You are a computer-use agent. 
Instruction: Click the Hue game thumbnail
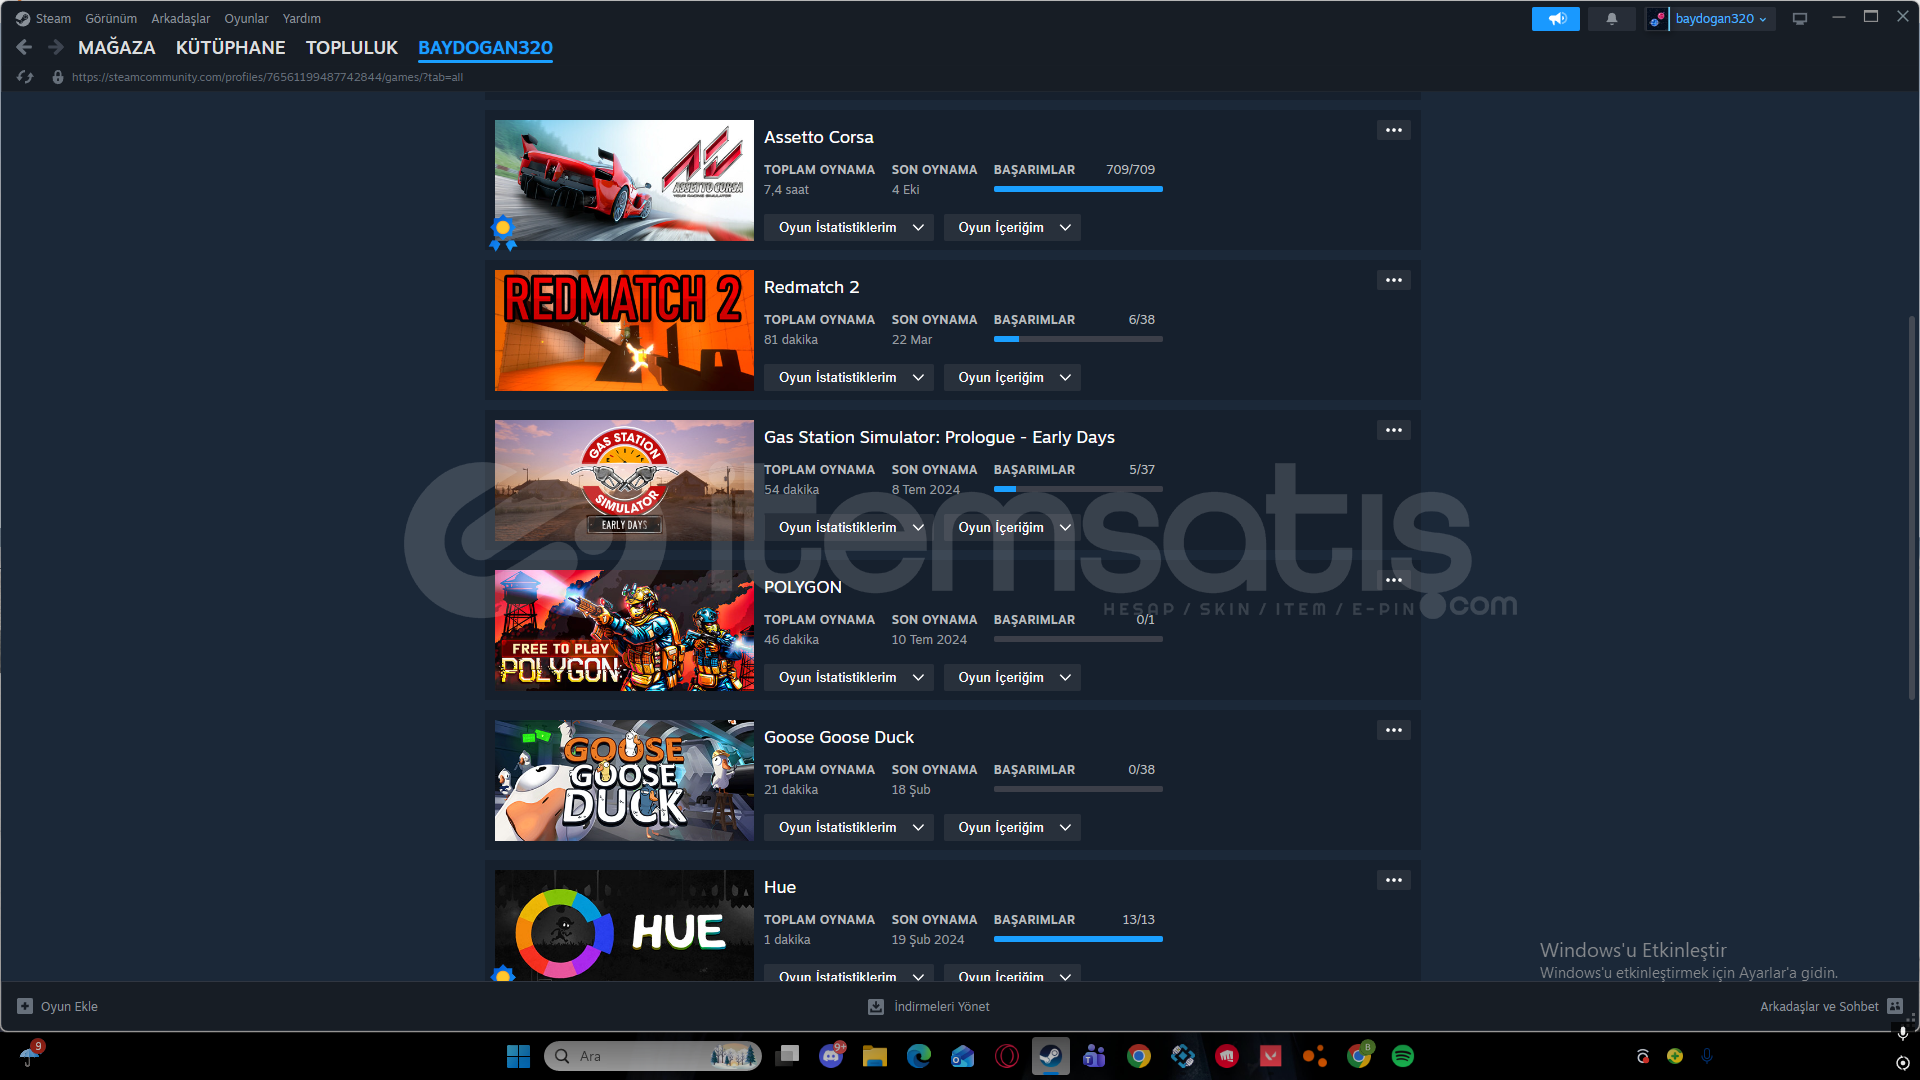pyautogui.click(x=624, y=926)
